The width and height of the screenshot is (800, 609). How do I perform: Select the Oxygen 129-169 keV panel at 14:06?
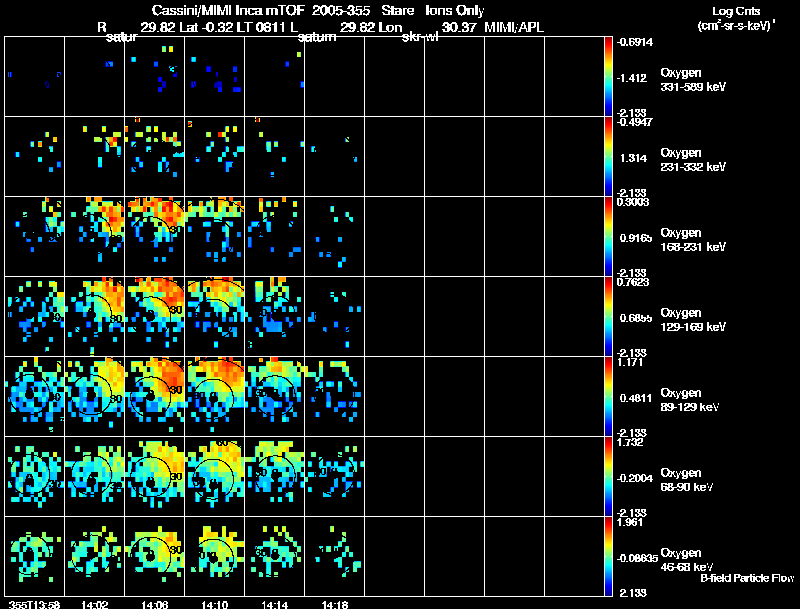point(155,317)
